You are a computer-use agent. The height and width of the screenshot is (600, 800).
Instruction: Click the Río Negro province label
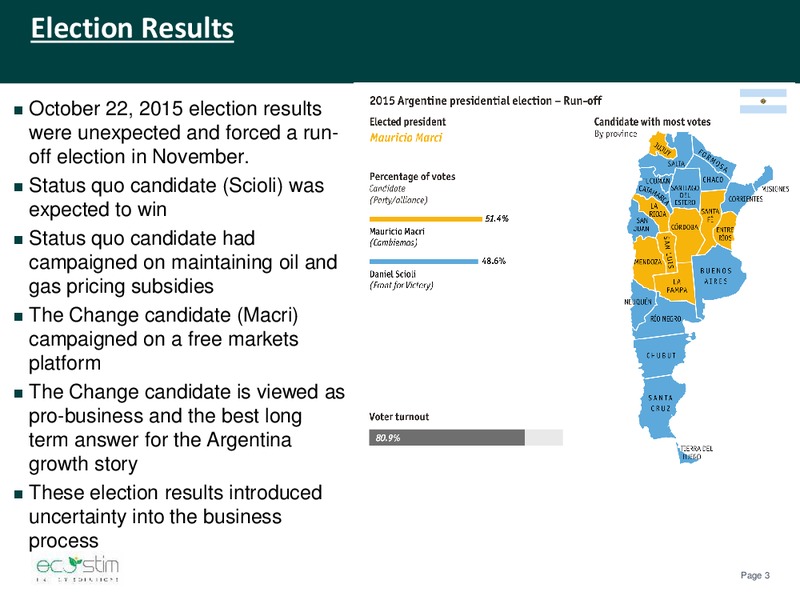(666, 319)
